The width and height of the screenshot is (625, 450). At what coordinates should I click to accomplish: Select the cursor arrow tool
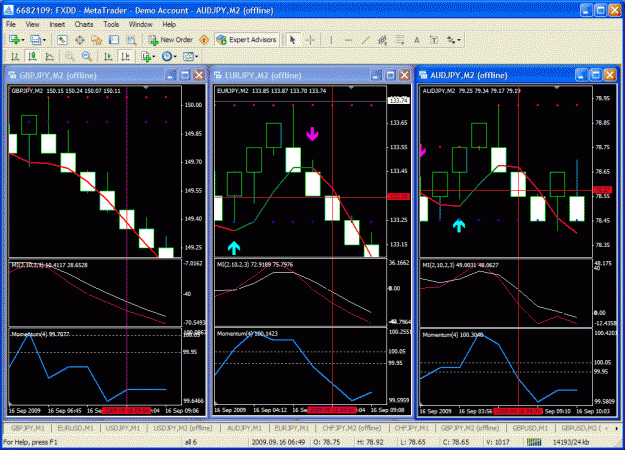point(293,40)
